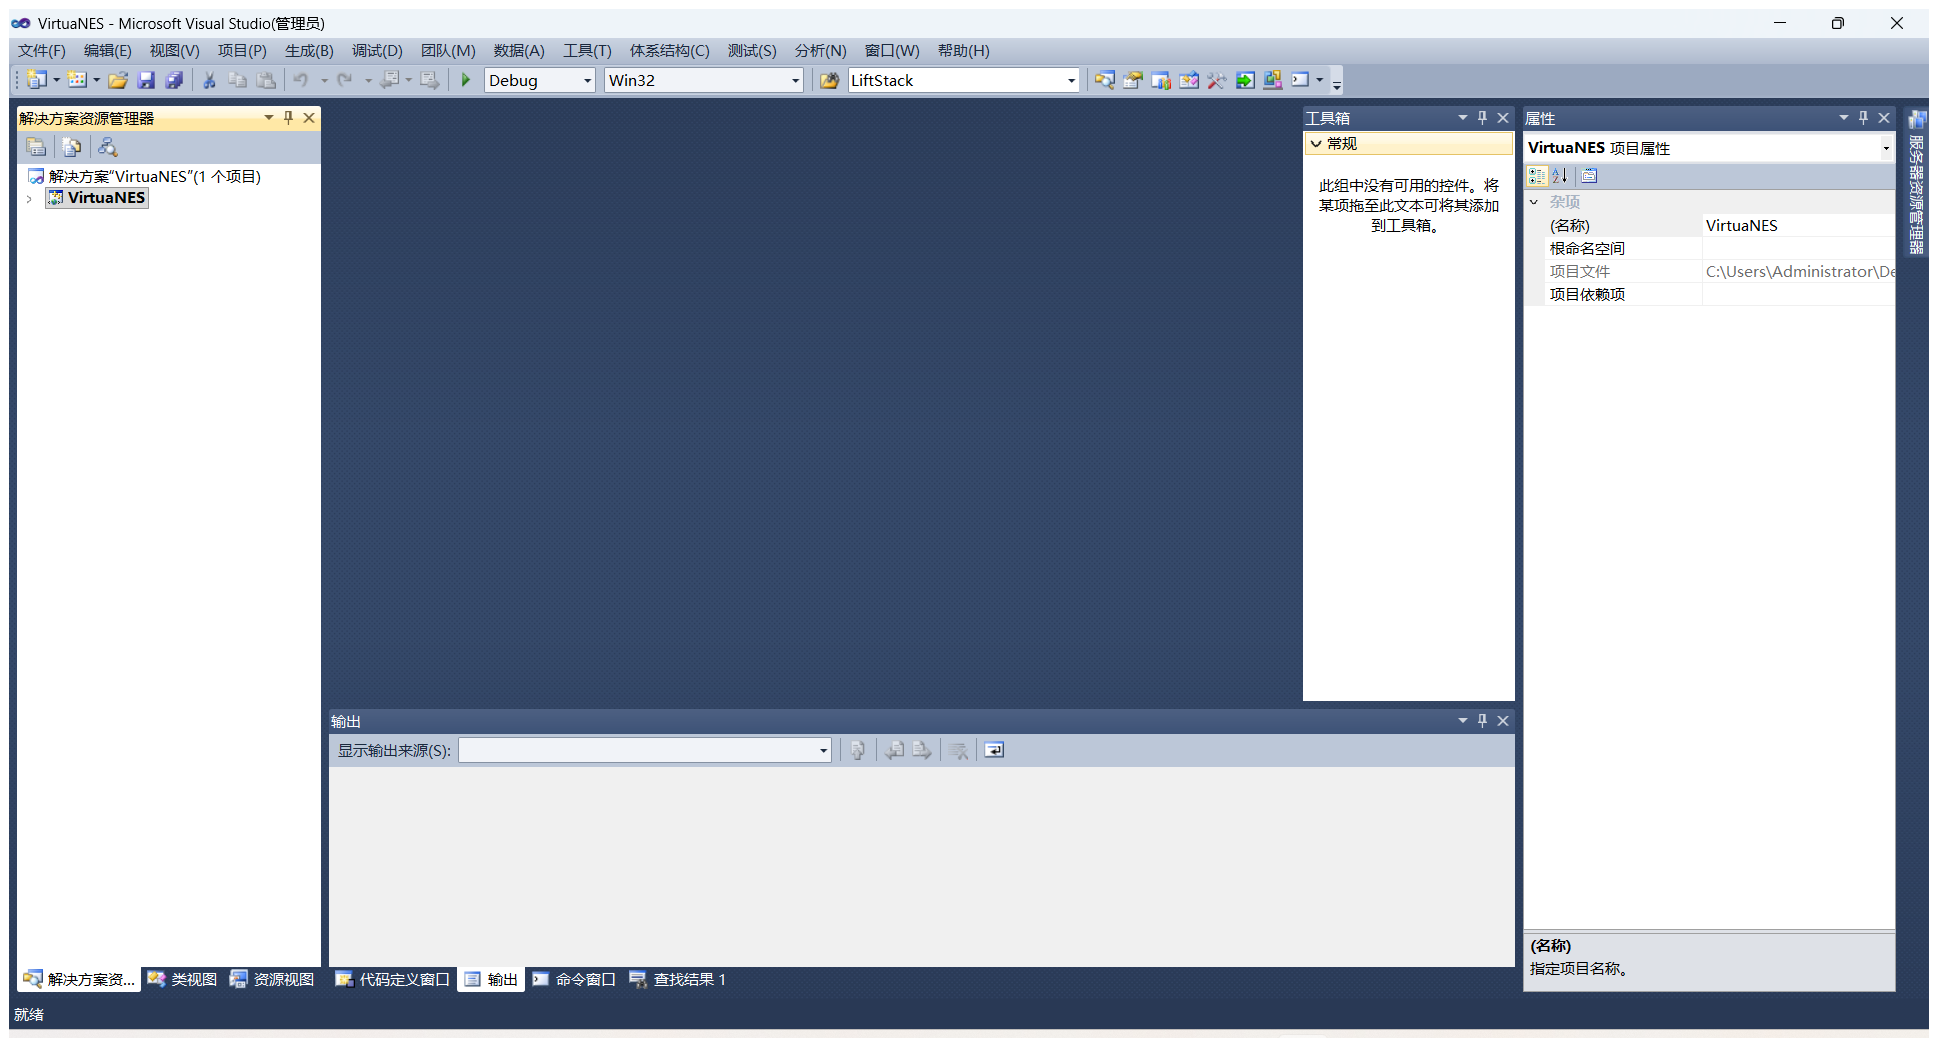This screenshot has height=1038, width=1938.
Task: Click the New Project toolbar icon
Action: [37, 80]
